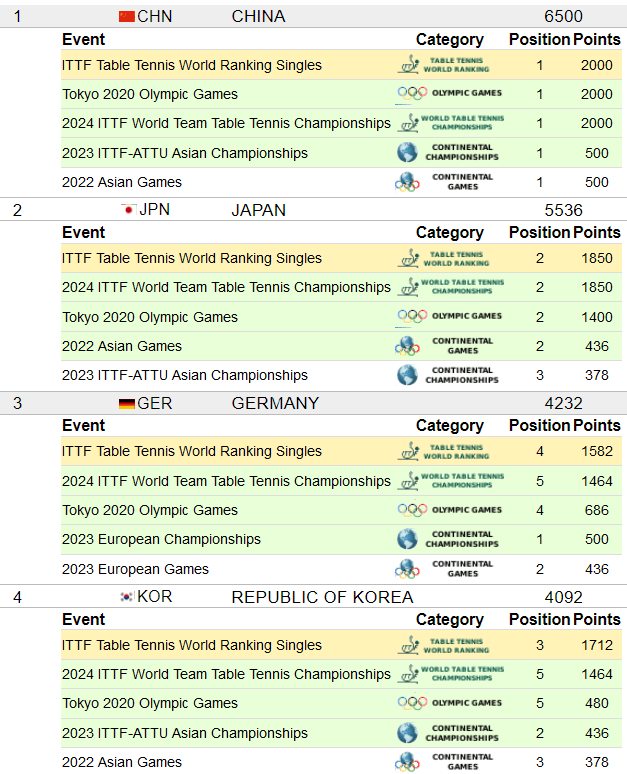627x774 pixels.
Task: Click Korea's Continental Championships globe icon
Action: [x=407, y=733]
